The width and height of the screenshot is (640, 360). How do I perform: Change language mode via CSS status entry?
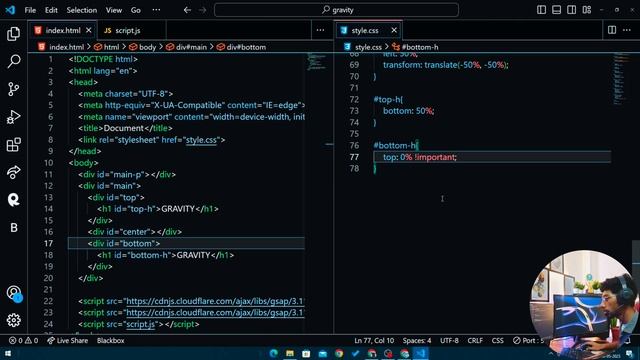(x=498, y=340)
